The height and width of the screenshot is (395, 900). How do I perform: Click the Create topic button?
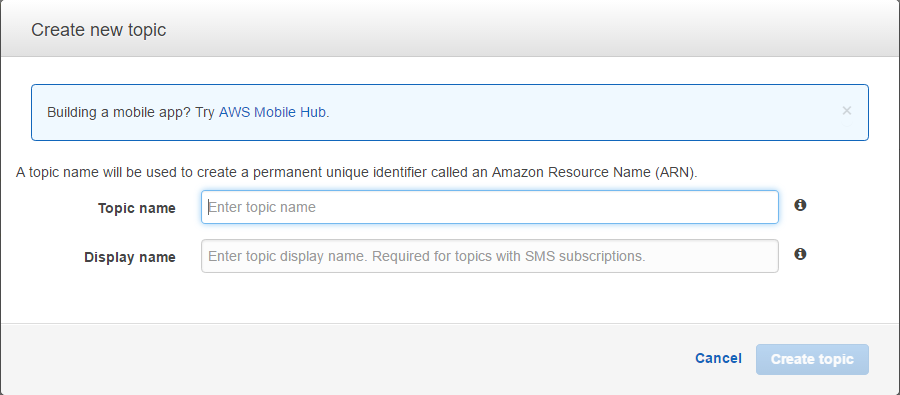coord(812,359)
